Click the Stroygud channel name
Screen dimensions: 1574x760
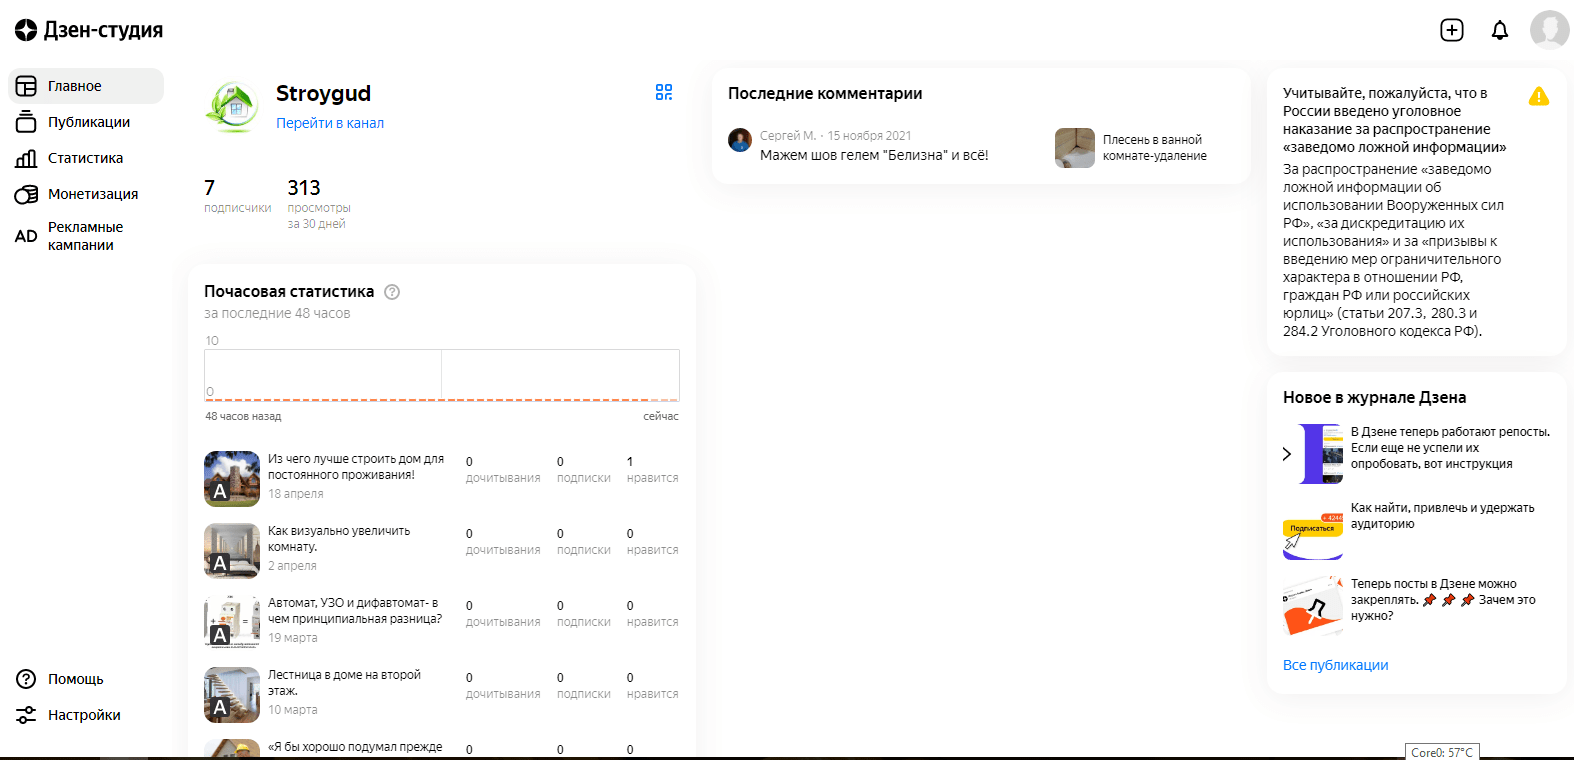point(324,93)
